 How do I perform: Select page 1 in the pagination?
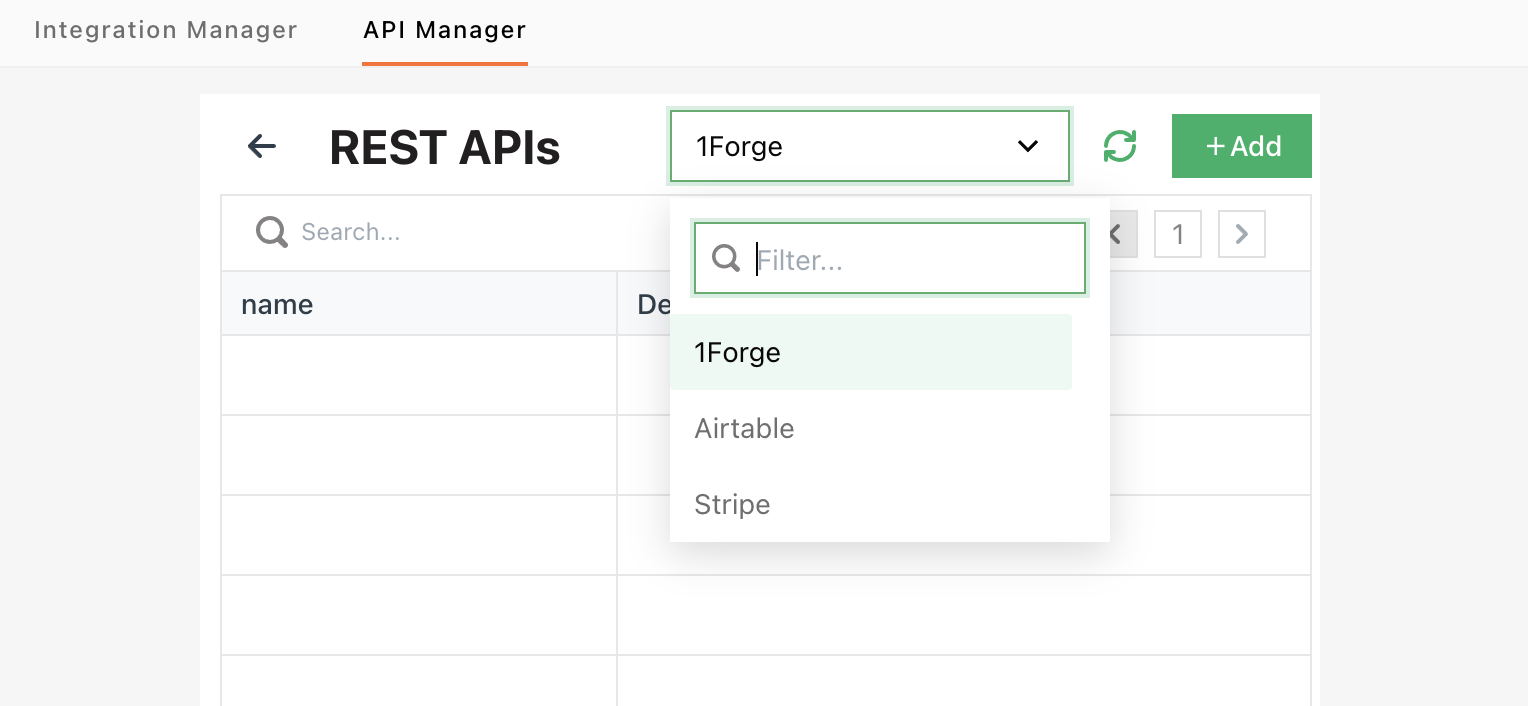1178,233
